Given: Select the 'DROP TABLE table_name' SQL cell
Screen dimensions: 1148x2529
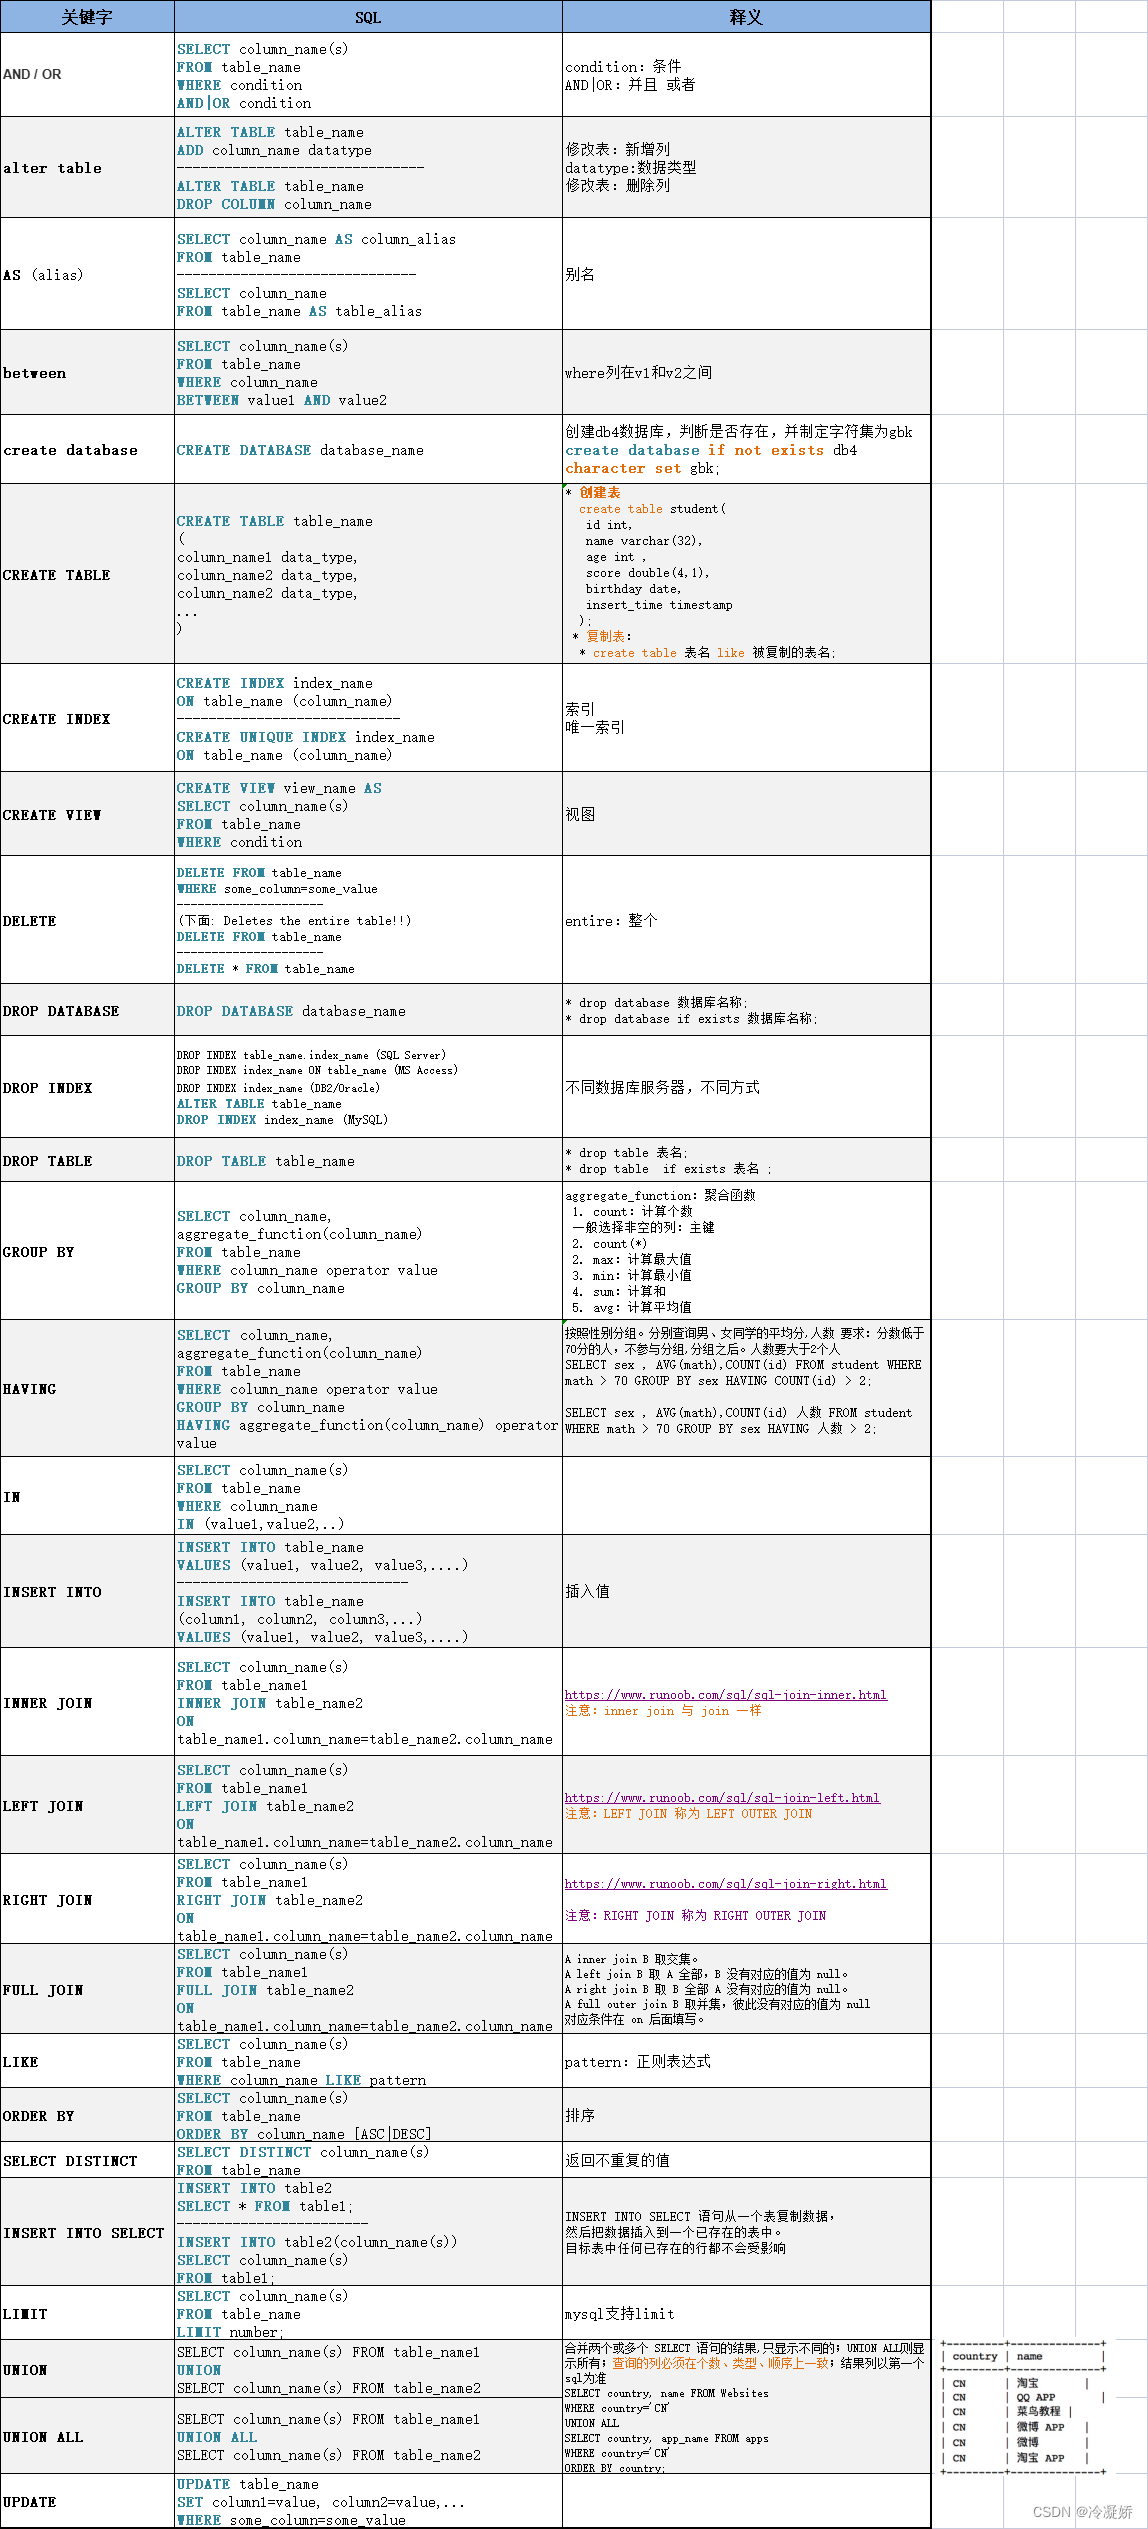Looking at the screenshot, I should pyautogui.click(x=368, y=1160).
